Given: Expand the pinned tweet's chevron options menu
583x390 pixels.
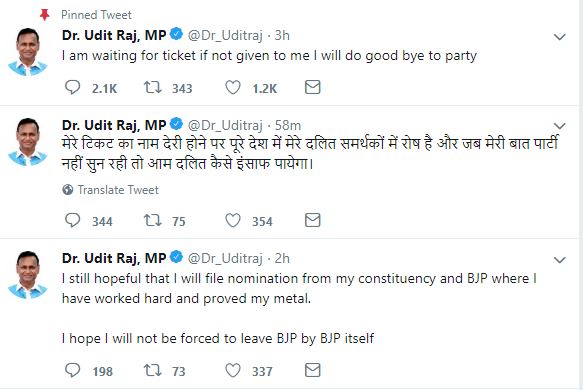Looking at the screenshot, I should tap(560, 37).
